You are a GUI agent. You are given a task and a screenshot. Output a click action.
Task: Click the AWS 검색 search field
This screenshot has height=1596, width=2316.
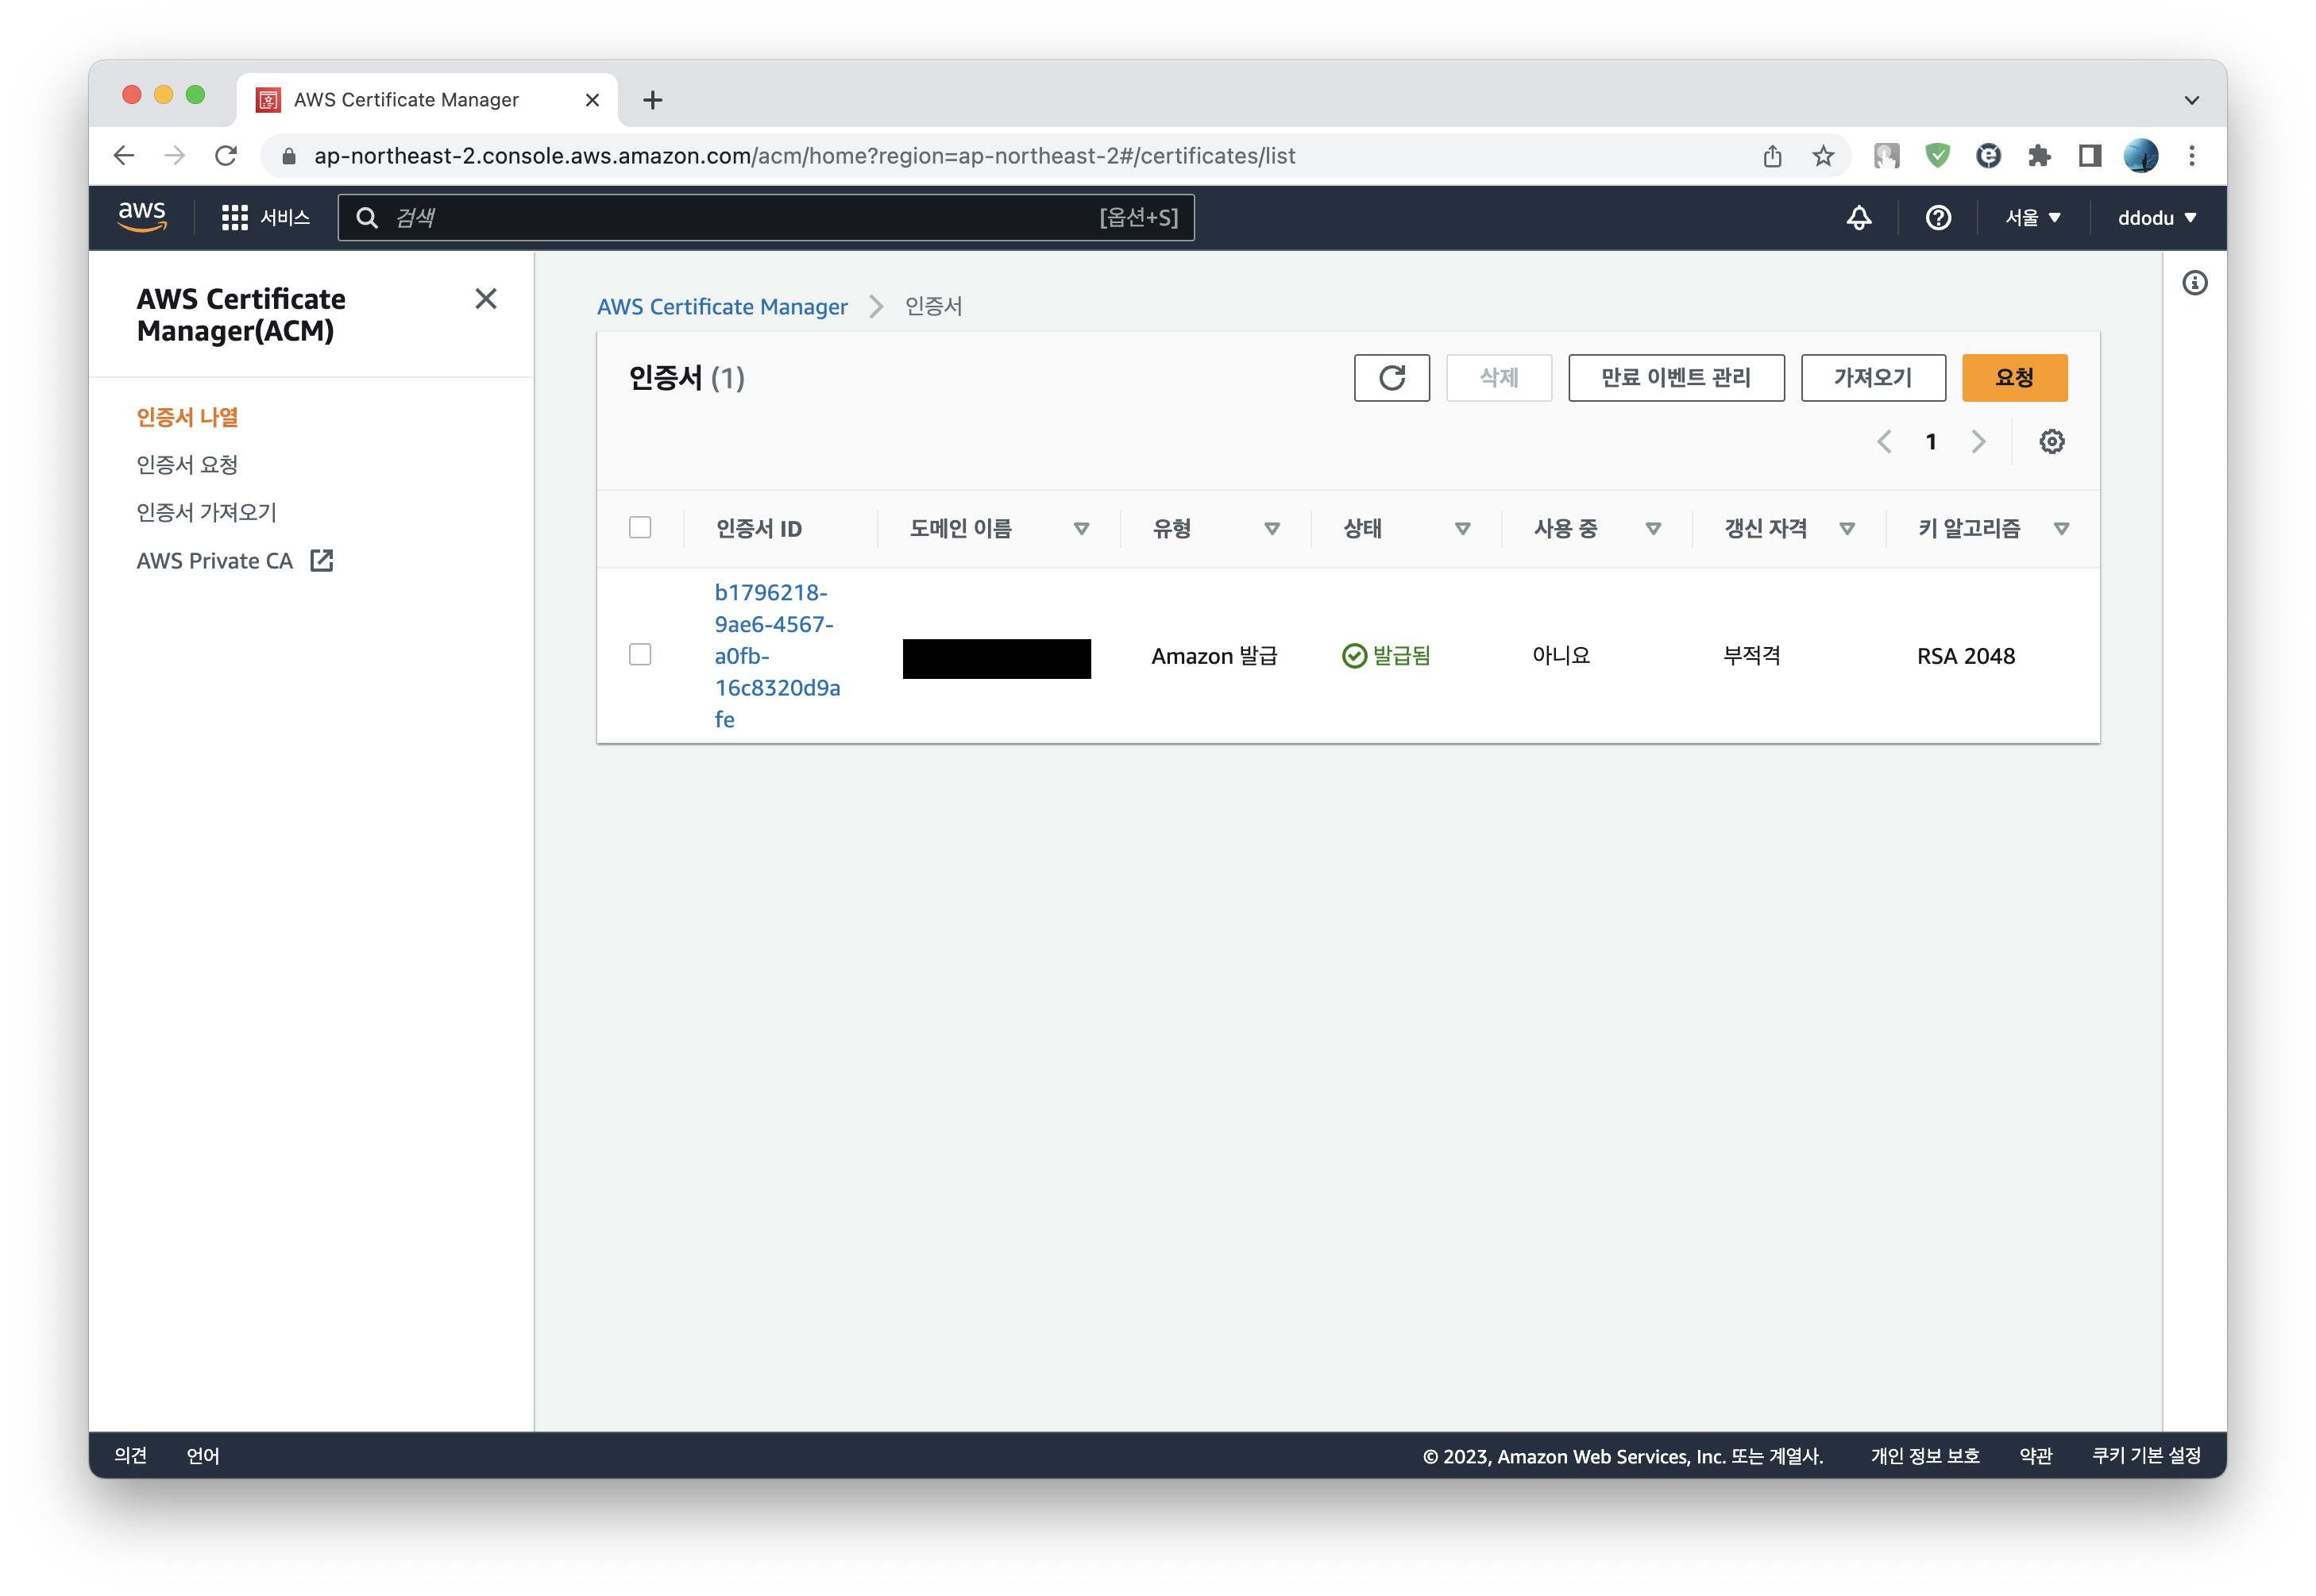(766, 218)
